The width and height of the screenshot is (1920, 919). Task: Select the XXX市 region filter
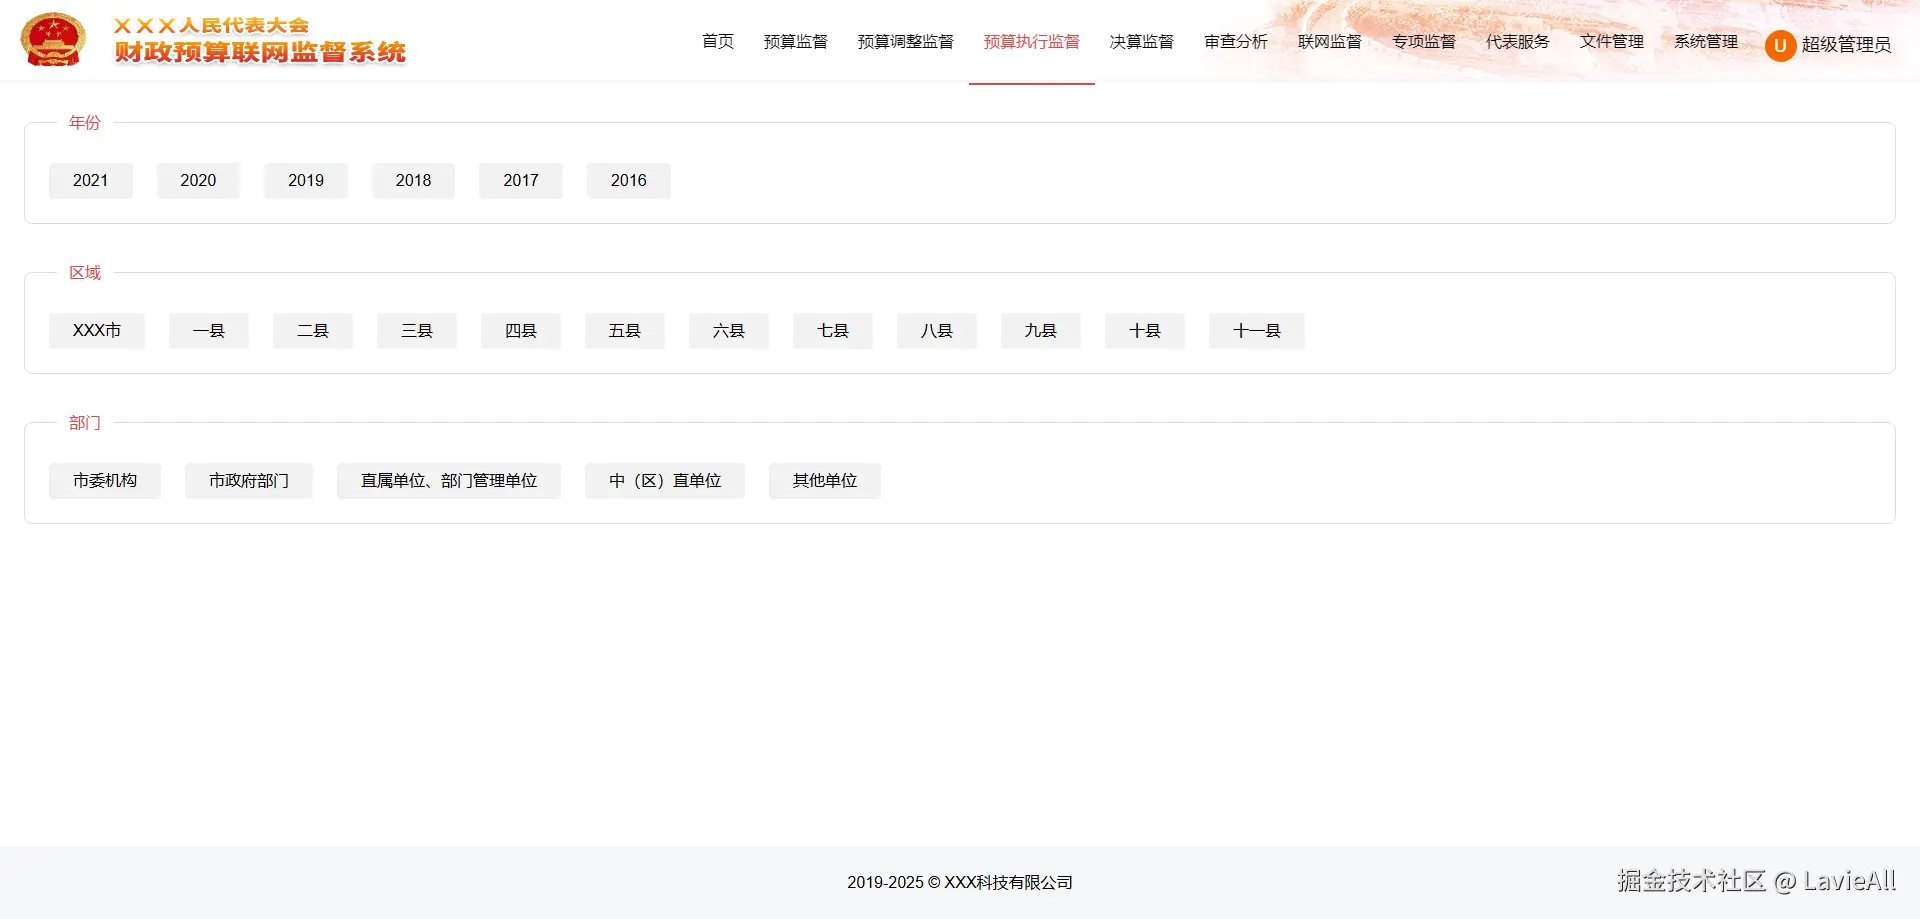click(96, 330)
